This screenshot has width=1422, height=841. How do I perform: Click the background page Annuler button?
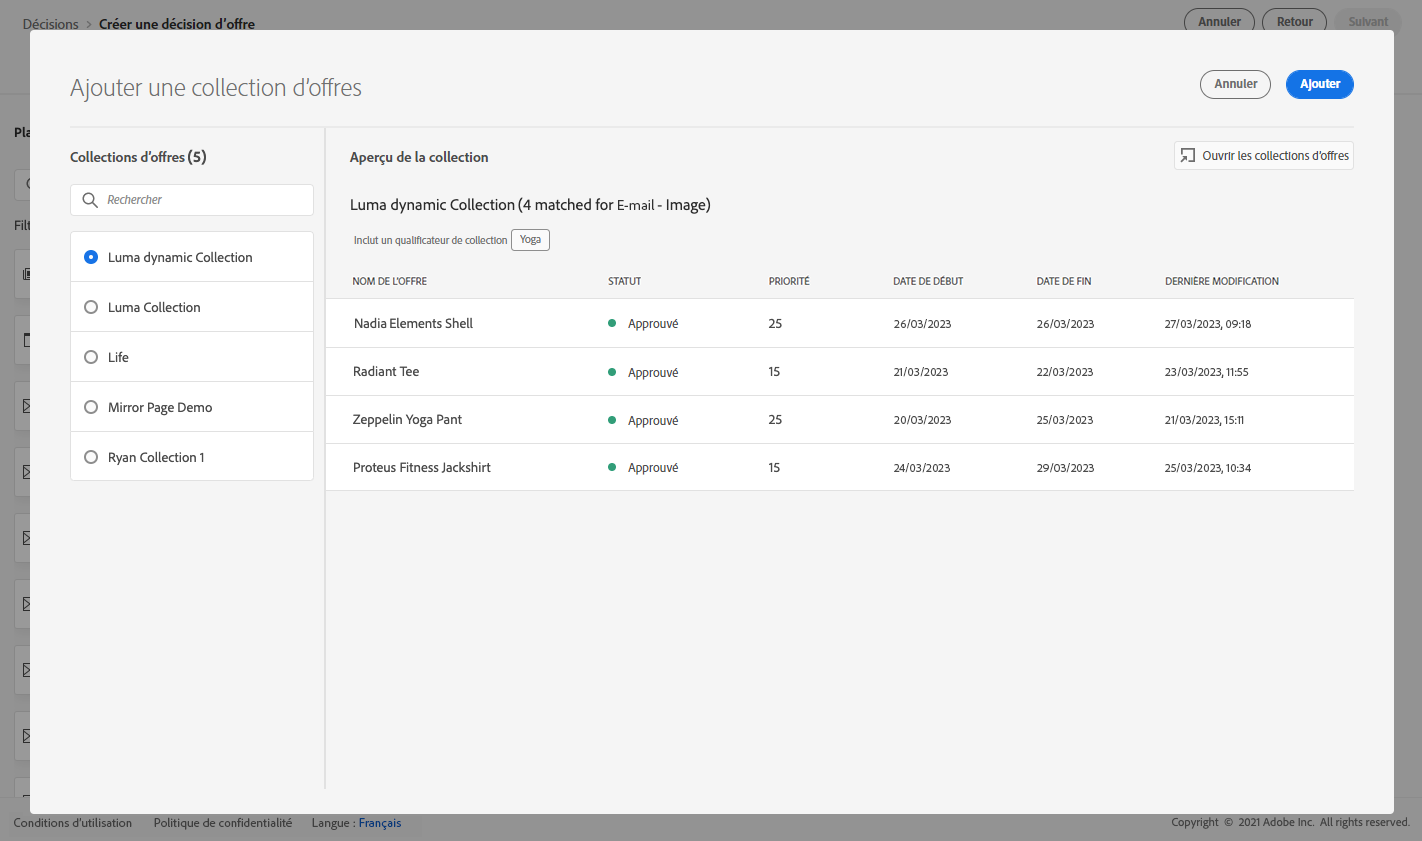(x=1219, y=21)
